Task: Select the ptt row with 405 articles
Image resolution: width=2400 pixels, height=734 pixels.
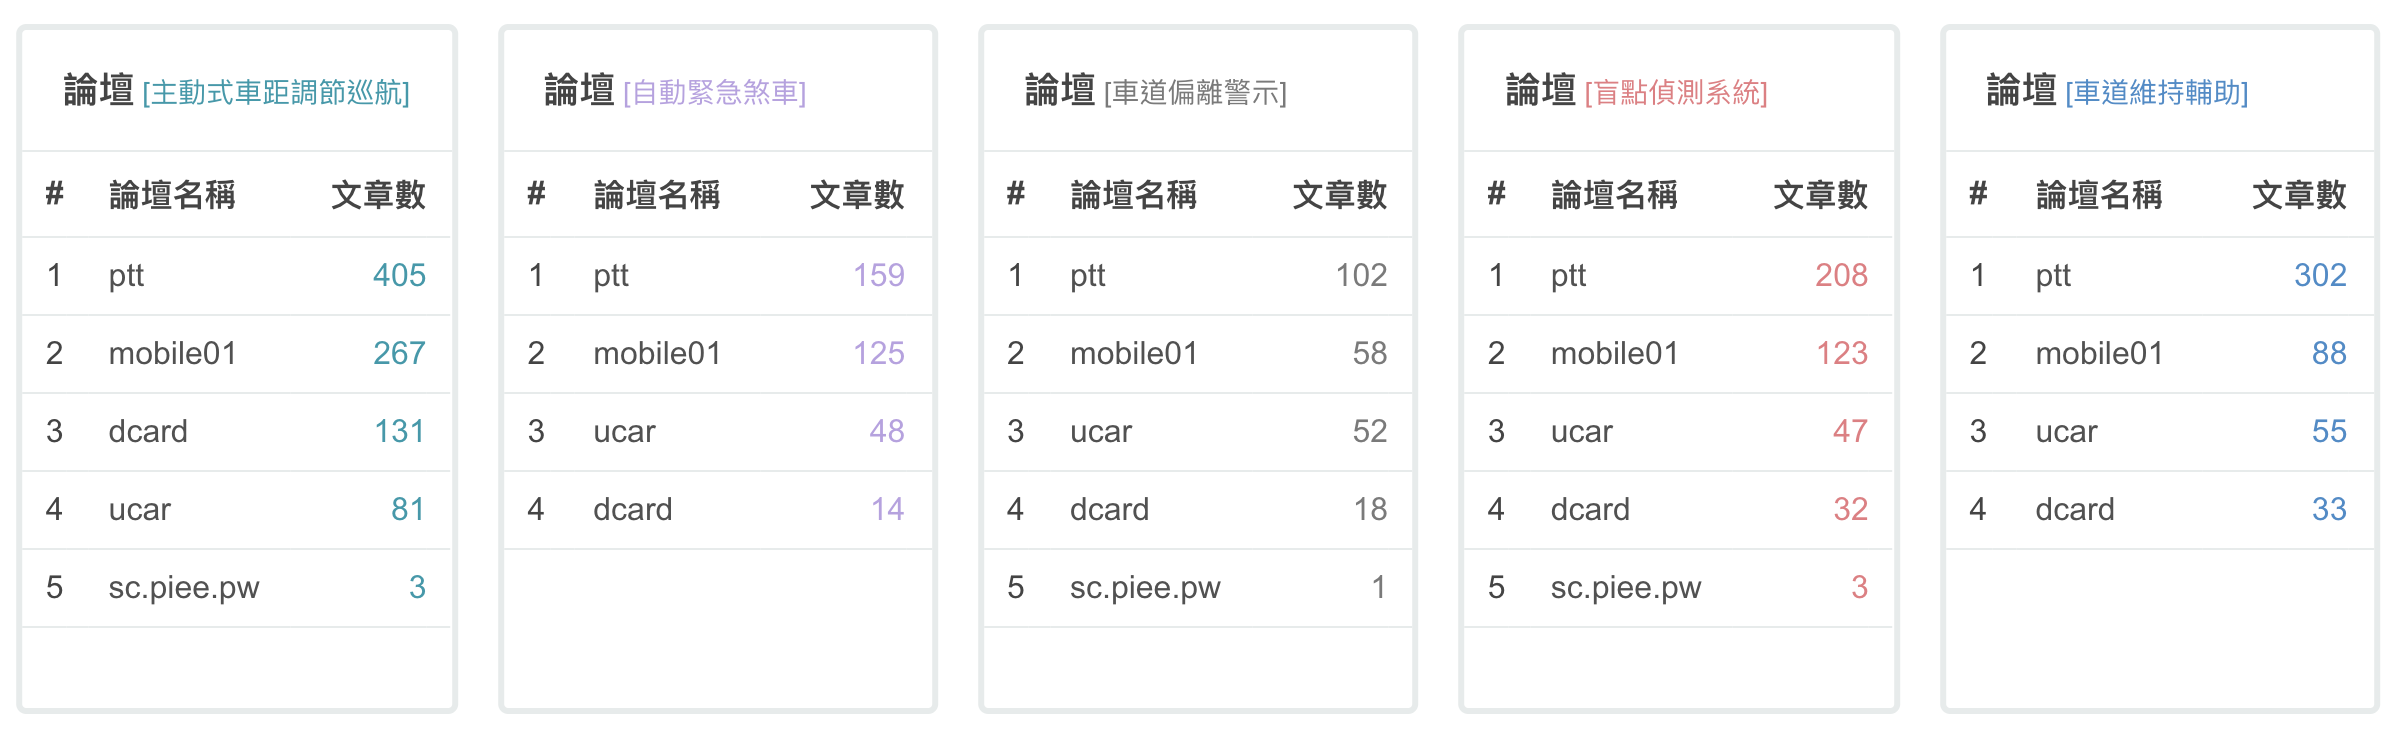Action: 237,275
